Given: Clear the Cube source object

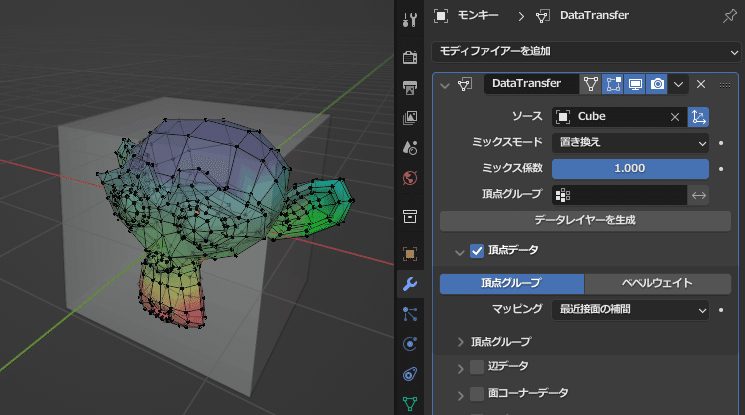Looking at the screenshot, I should 675,117.
